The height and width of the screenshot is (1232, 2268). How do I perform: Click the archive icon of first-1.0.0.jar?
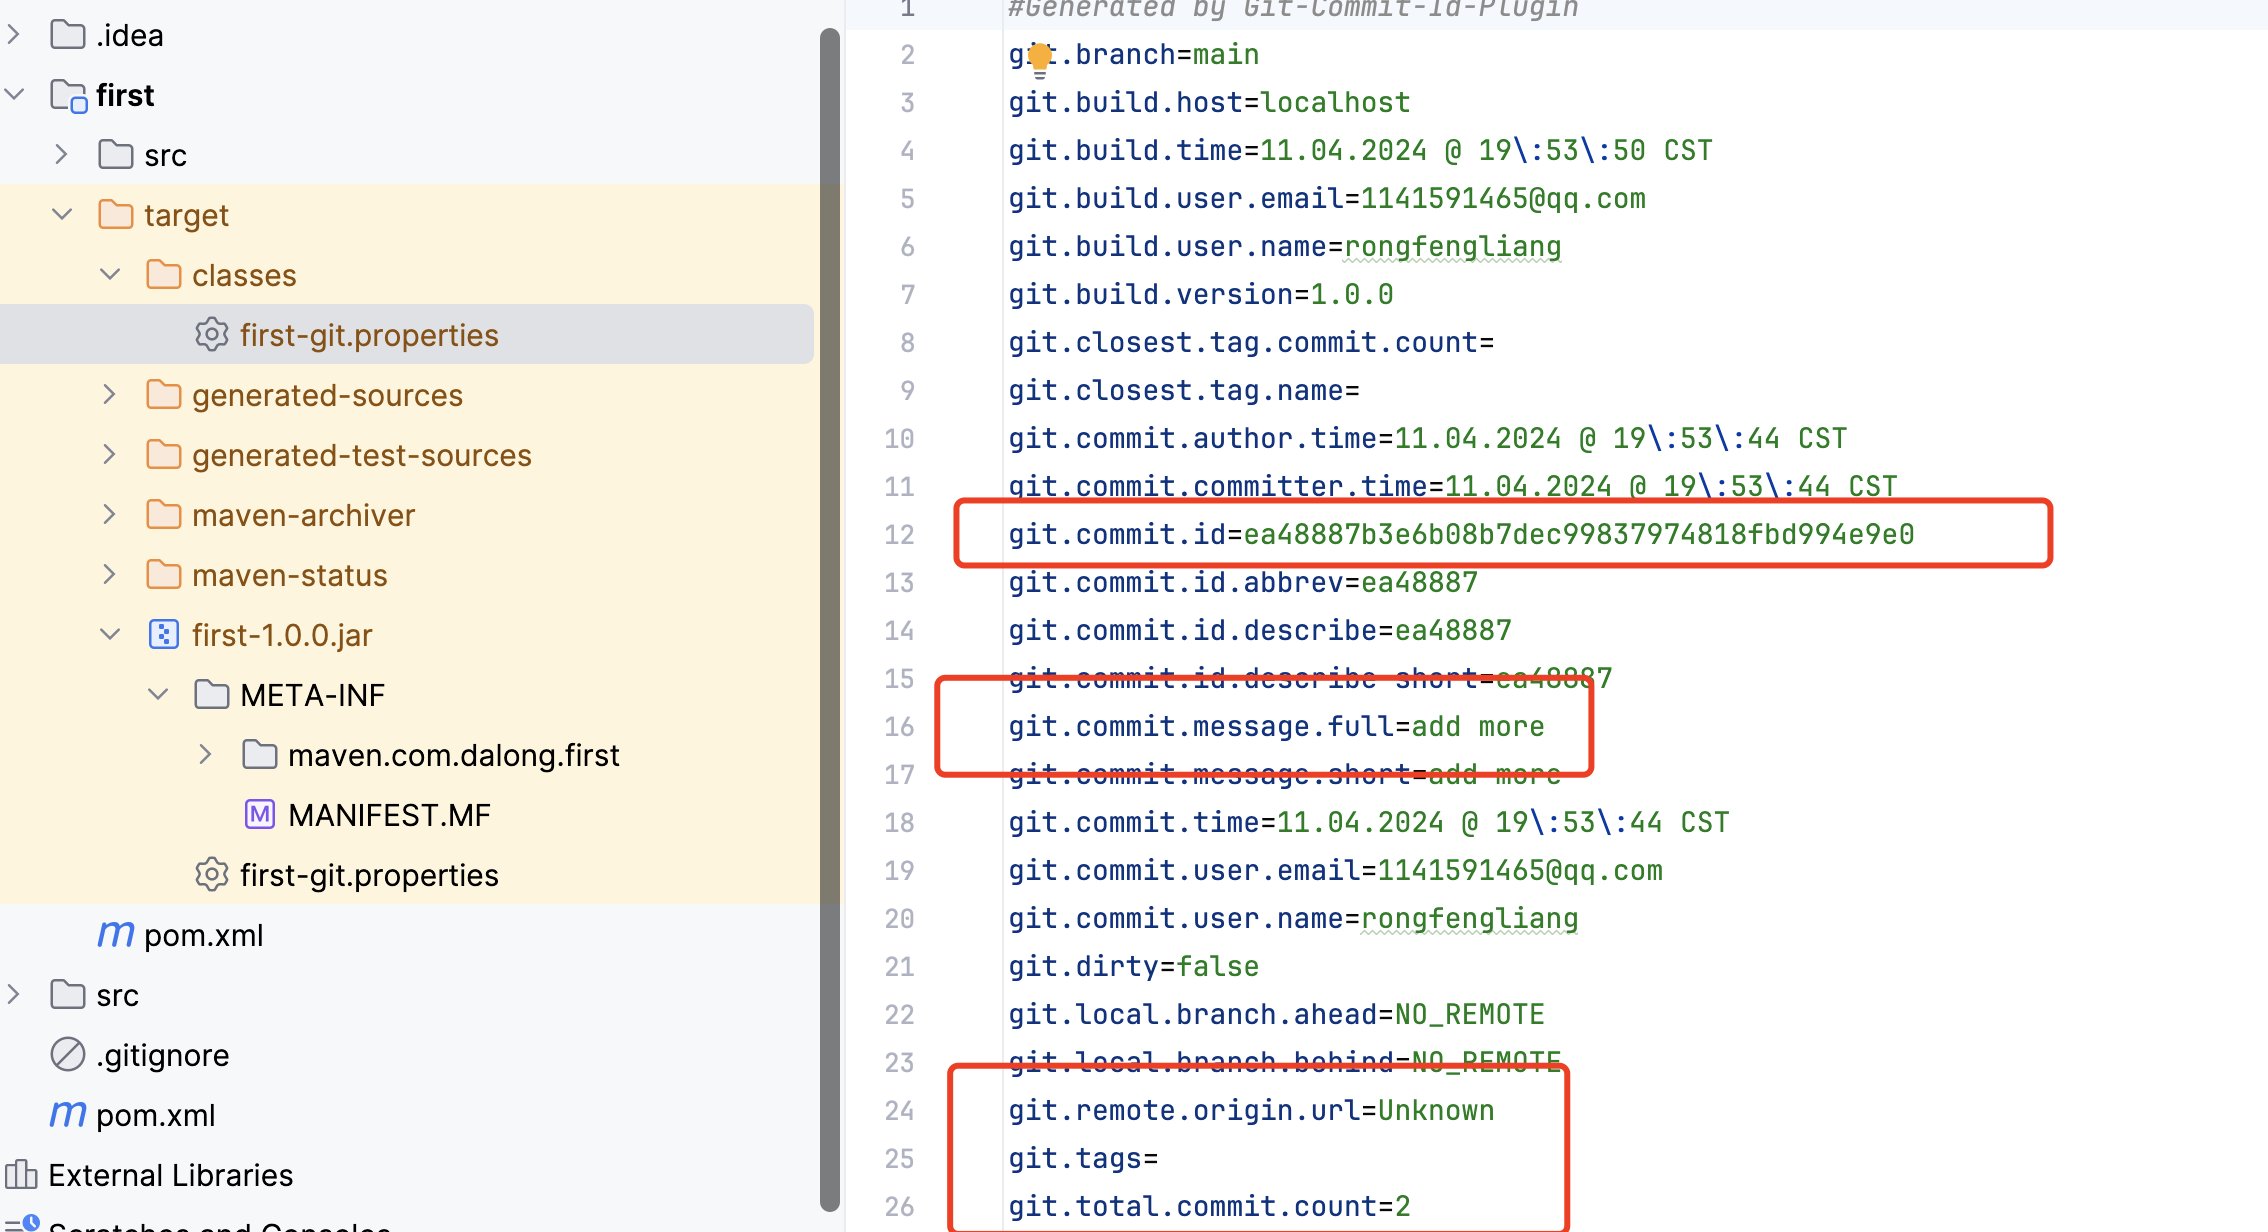(163, 634)
